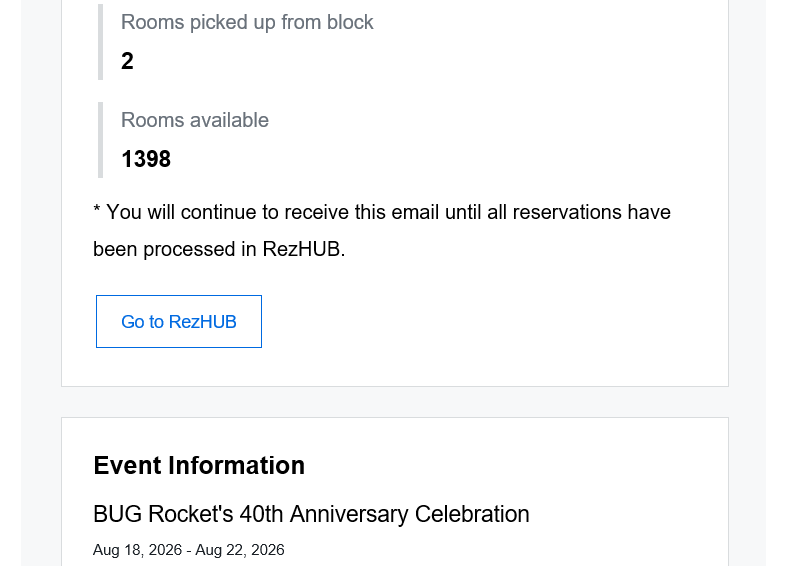
Task: Click the "Rooms available" label
Action: point(195,120)
